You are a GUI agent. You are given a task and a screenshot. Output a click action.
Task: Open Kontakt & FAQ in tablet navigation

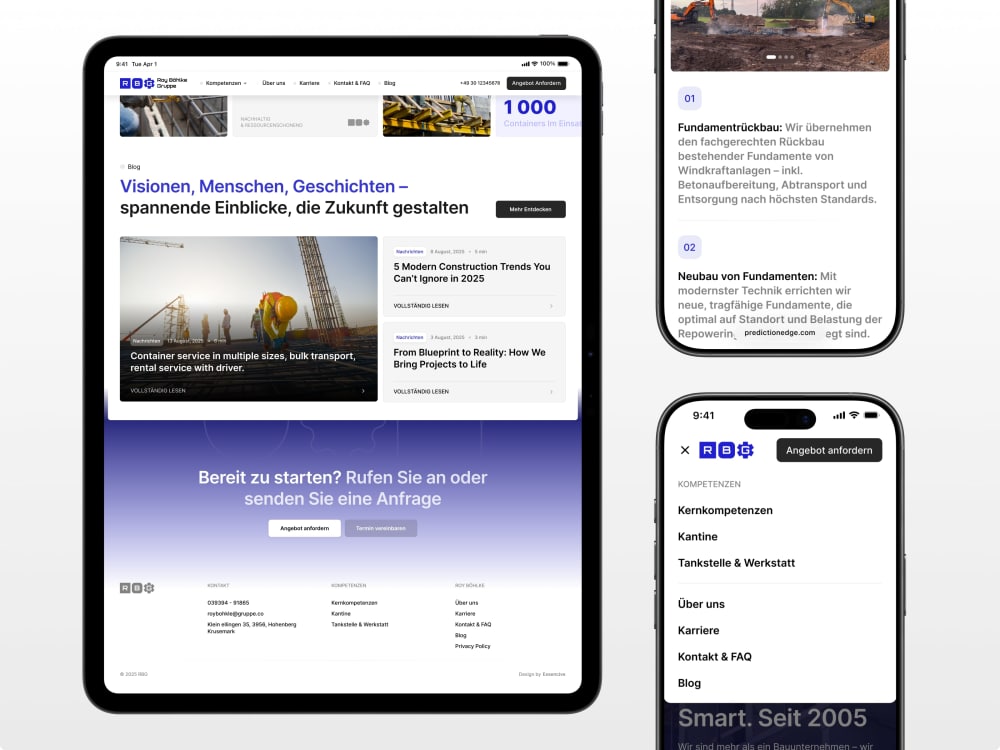pos(351,83)
